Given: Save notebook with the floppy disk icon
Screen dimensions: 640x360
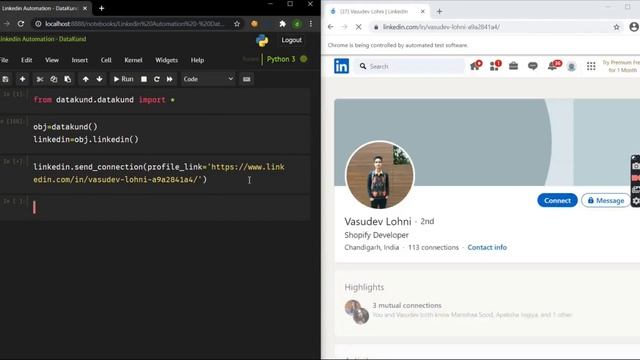Looking at the screenshot, I should pos(5,79).
